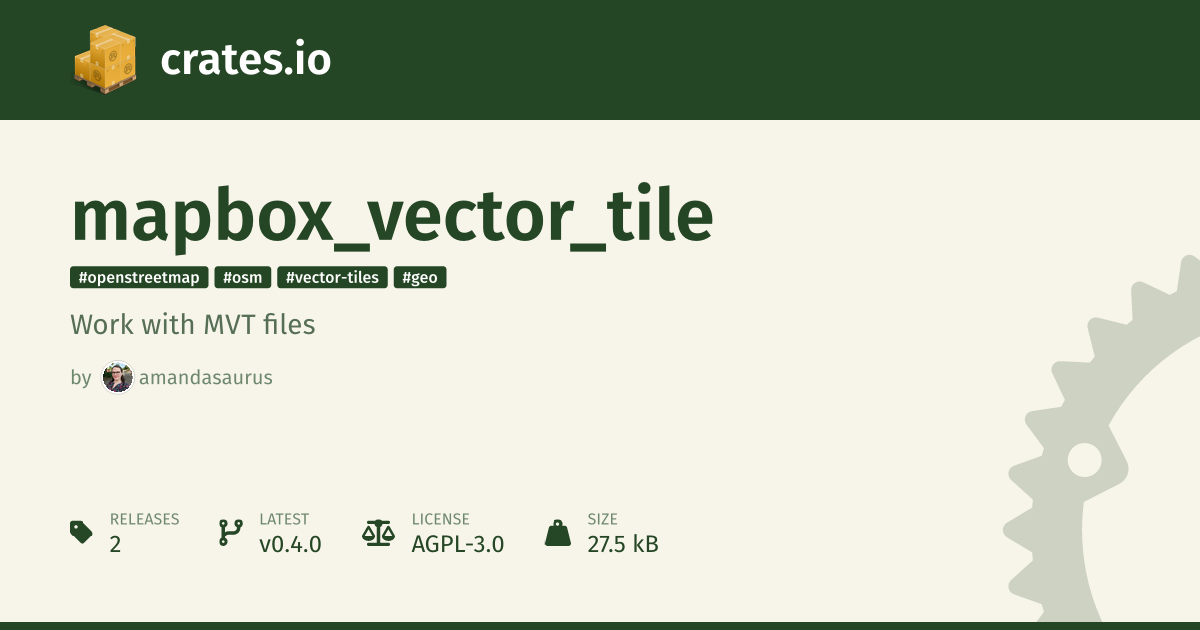
Task: Click the crates.io box logo icon
Action: coord(105,59)
